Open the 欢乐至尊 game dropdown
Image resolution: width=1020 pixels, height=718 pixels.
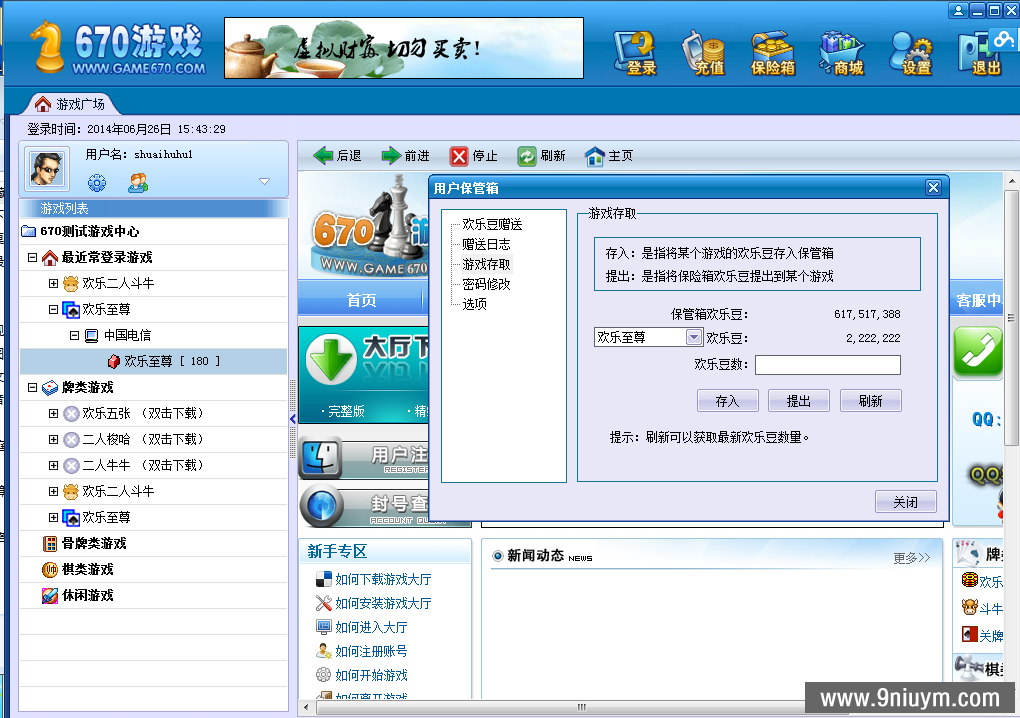[x=693, y=338]
